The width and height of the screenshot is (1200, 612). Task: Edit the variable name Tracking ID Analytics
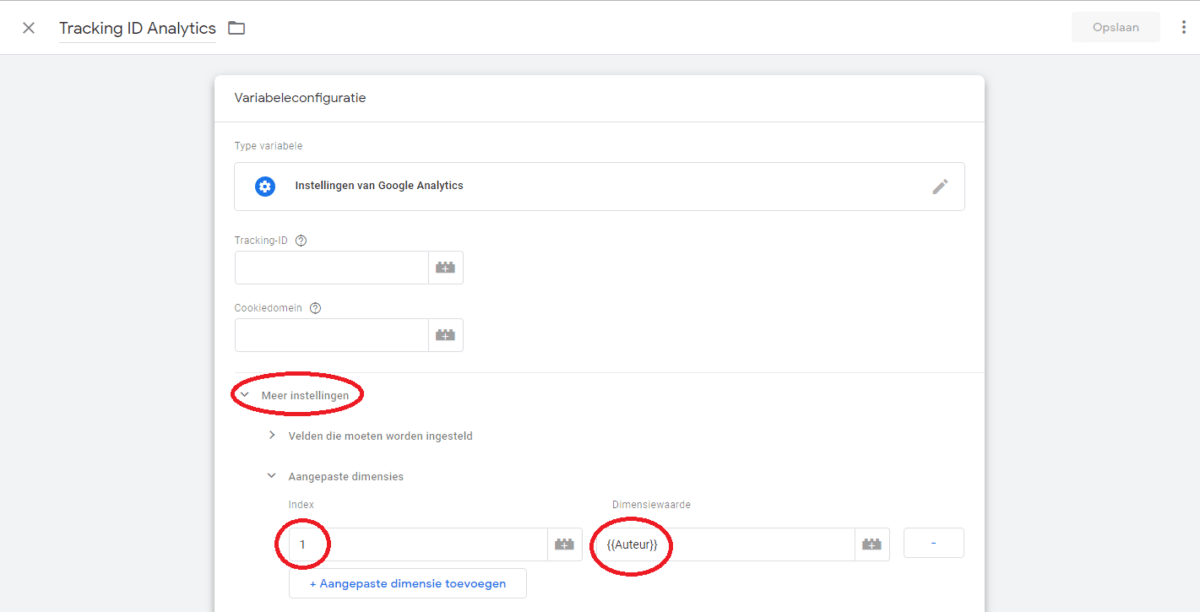(x=137, y=28)
